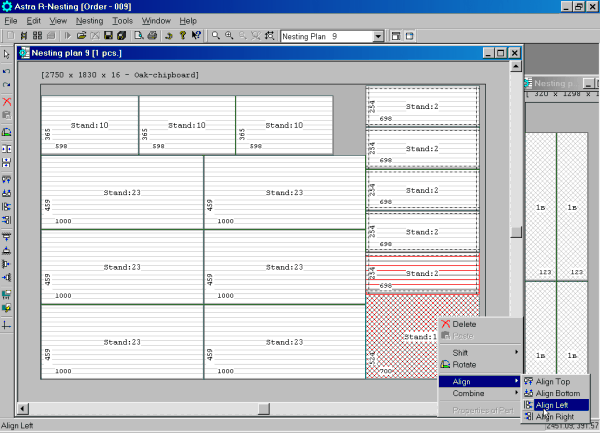Select Delete in the context menu

click(464, 324)
